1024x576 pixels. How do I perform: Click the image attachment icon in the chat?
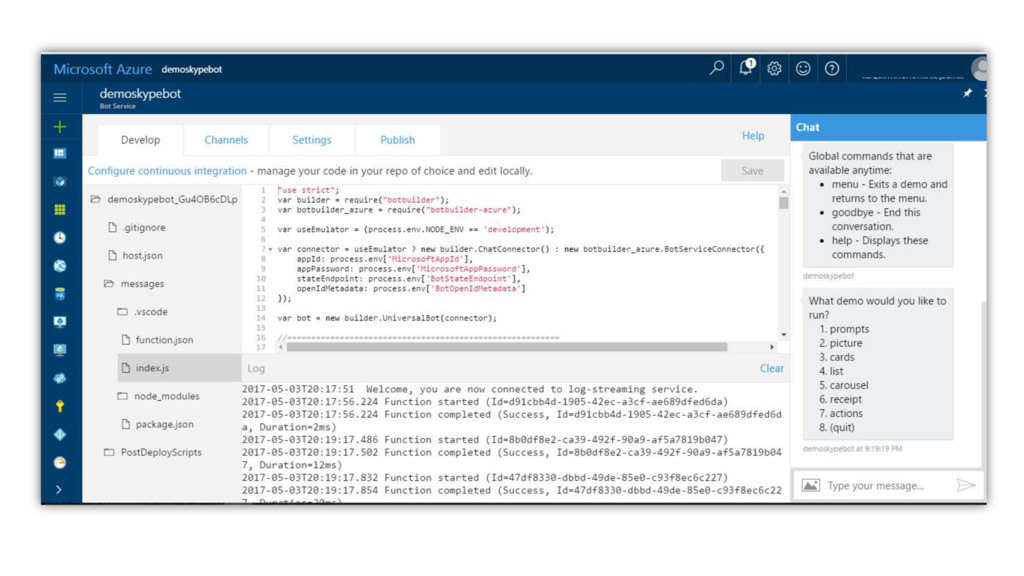pos(810,485)
